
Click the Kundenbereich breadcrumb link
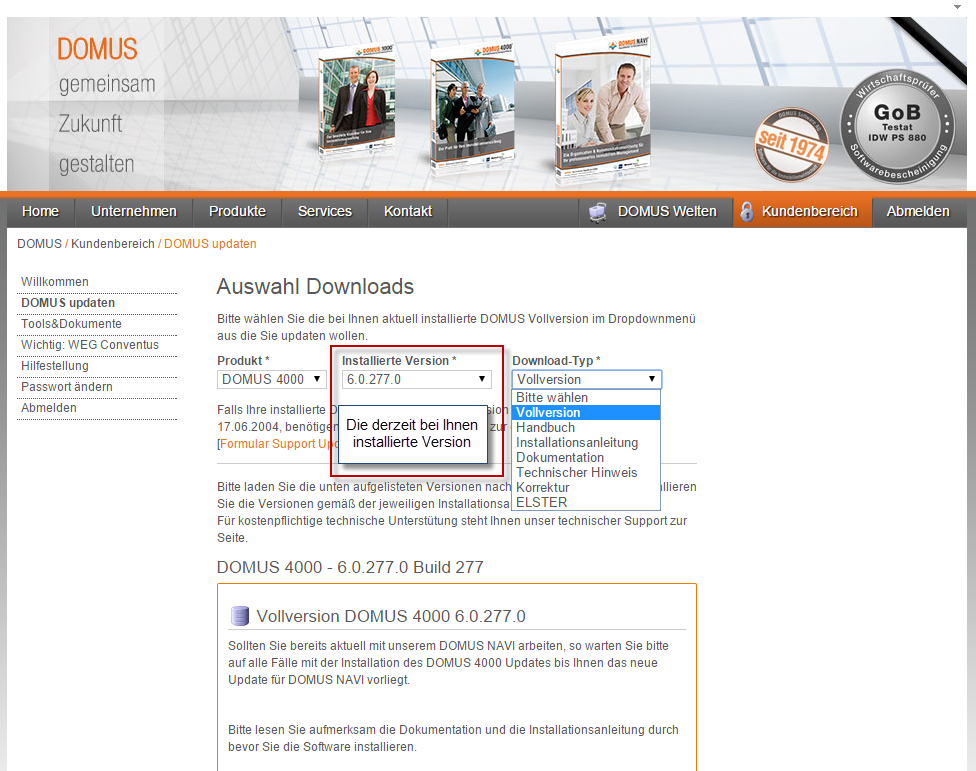point(113,244)
